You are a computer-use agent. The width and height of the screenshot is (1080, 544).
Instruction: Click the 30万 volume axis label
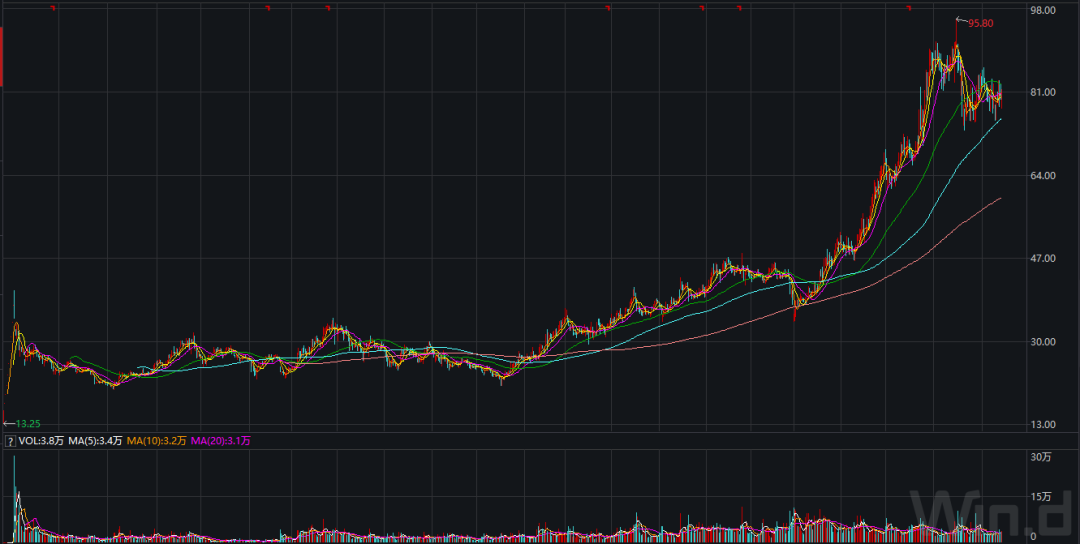[1040, 457]
